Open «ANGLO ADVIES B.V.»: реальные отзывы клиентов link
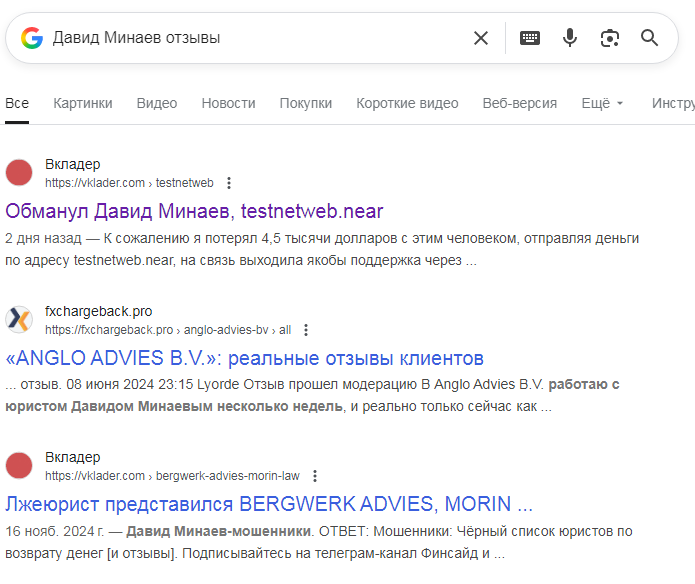The width and height of the screenshot is (695, 584). (244, 358)
